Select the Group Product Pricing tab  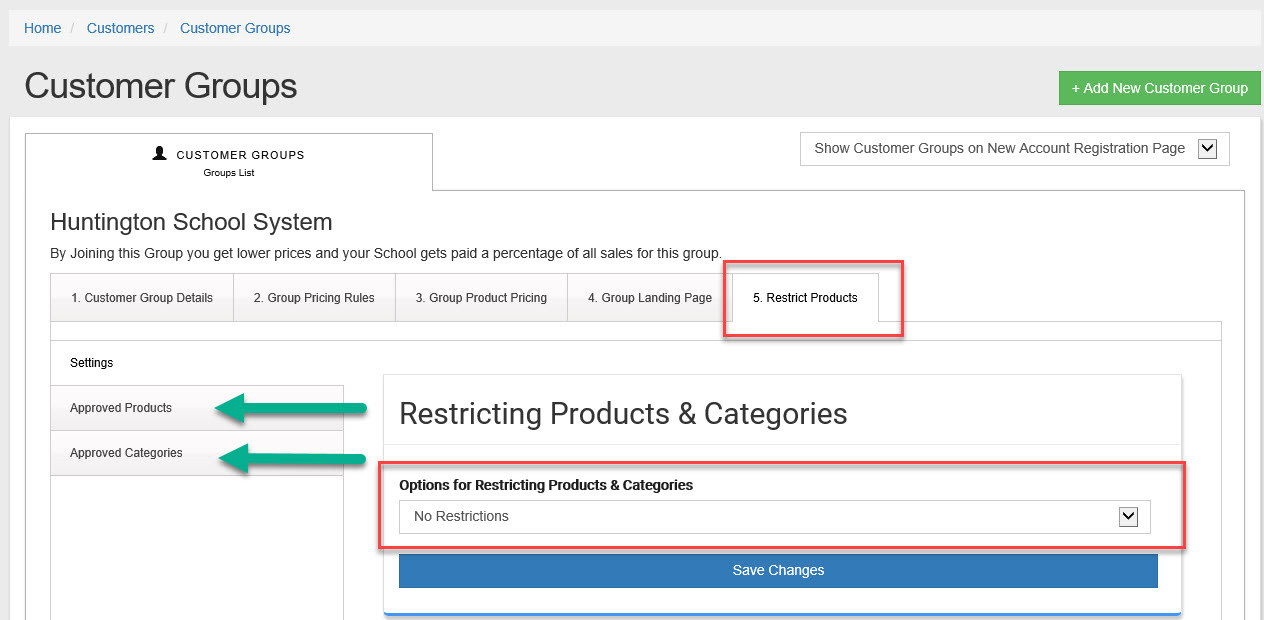click(x=481, y=298)
